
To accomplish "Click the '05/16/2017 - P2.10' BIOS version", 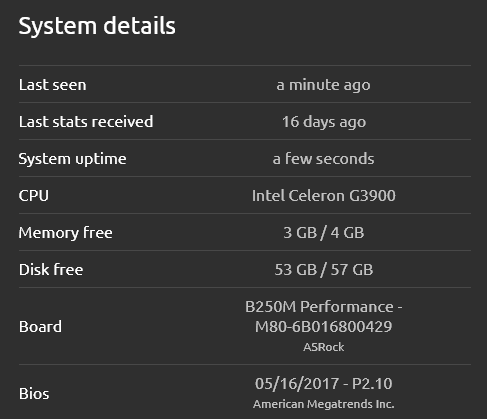I will pos(324,384).
